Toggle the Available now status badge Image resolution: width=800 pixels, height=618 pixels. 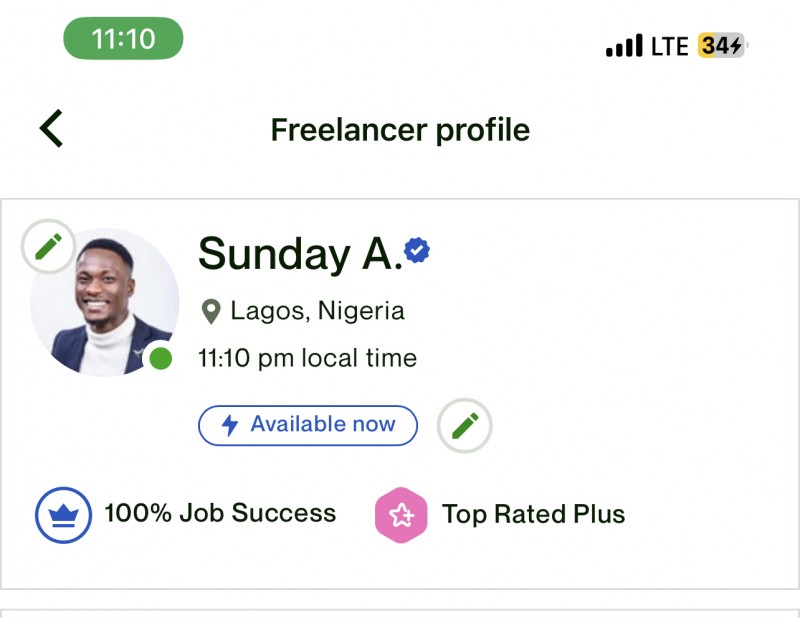tap(307, 425)
